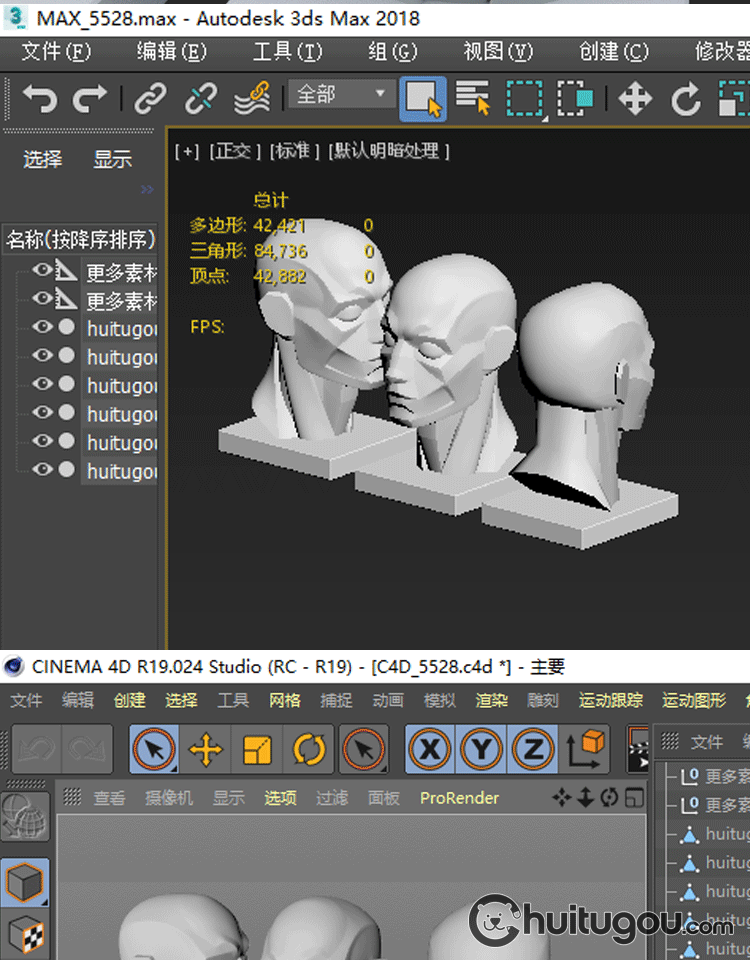Click the Redo arrow in 3ds Max toolbar
Viewport: 750px width, 960px height.
90,98
